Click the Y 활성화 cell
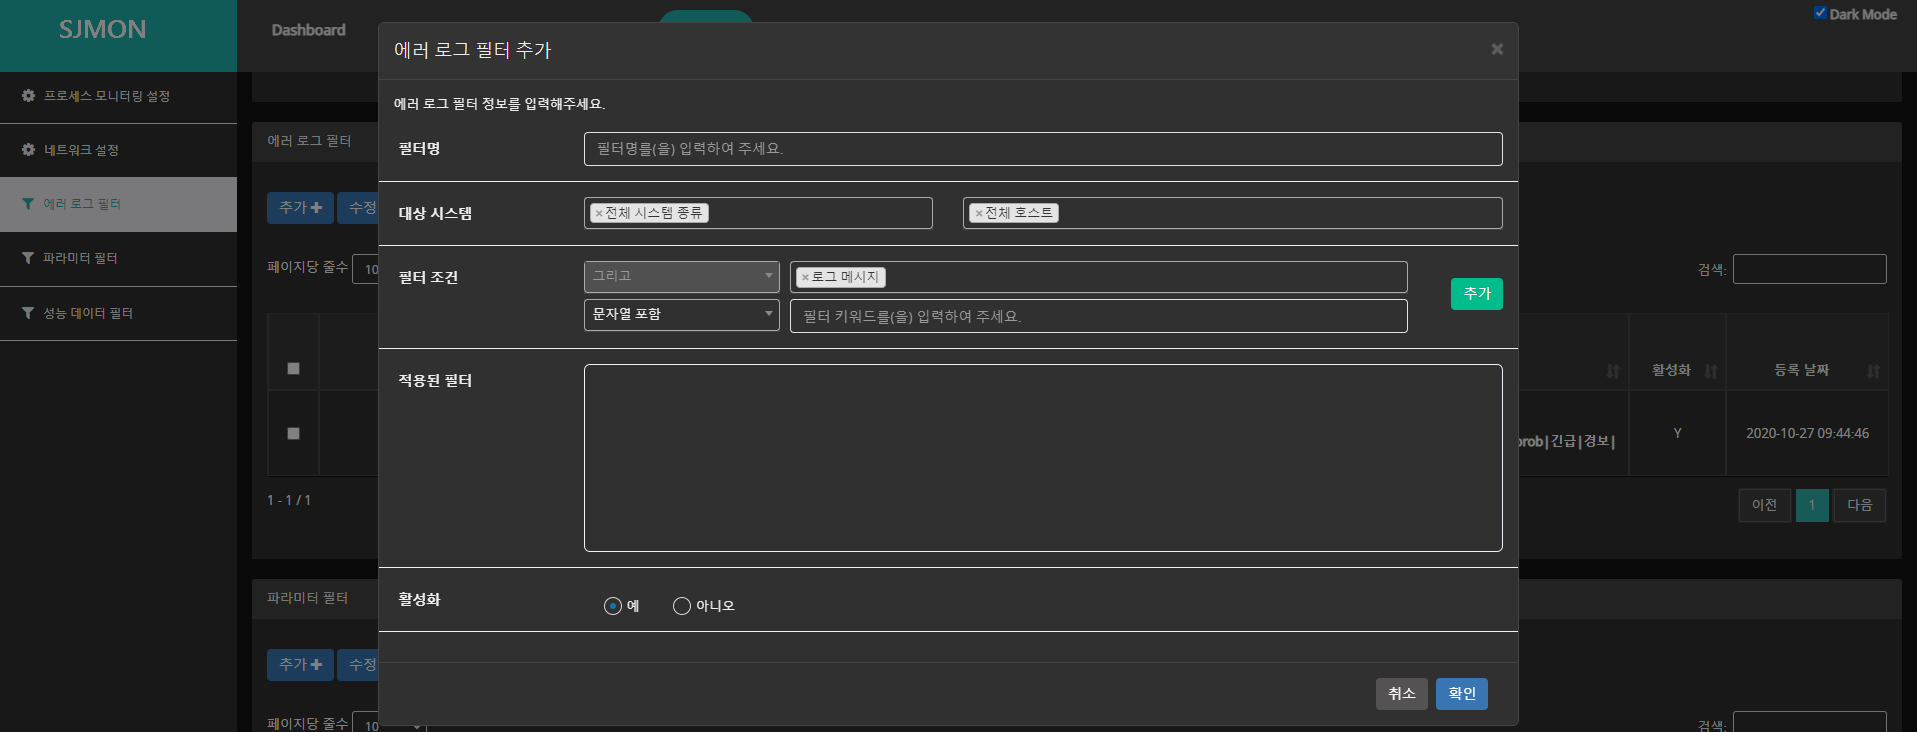Viewport: 1917px width, 732px height. (x=1677, y=434)
